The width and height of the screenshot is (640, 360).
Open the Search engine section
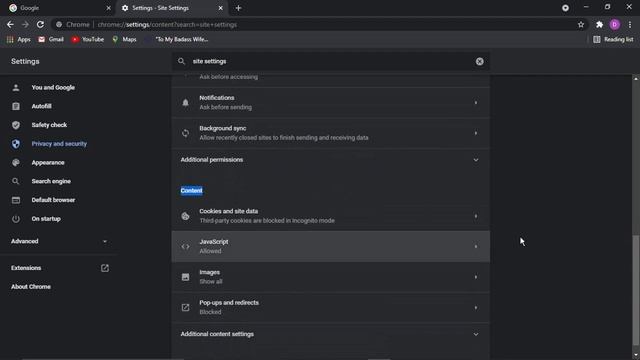(51, 181)
